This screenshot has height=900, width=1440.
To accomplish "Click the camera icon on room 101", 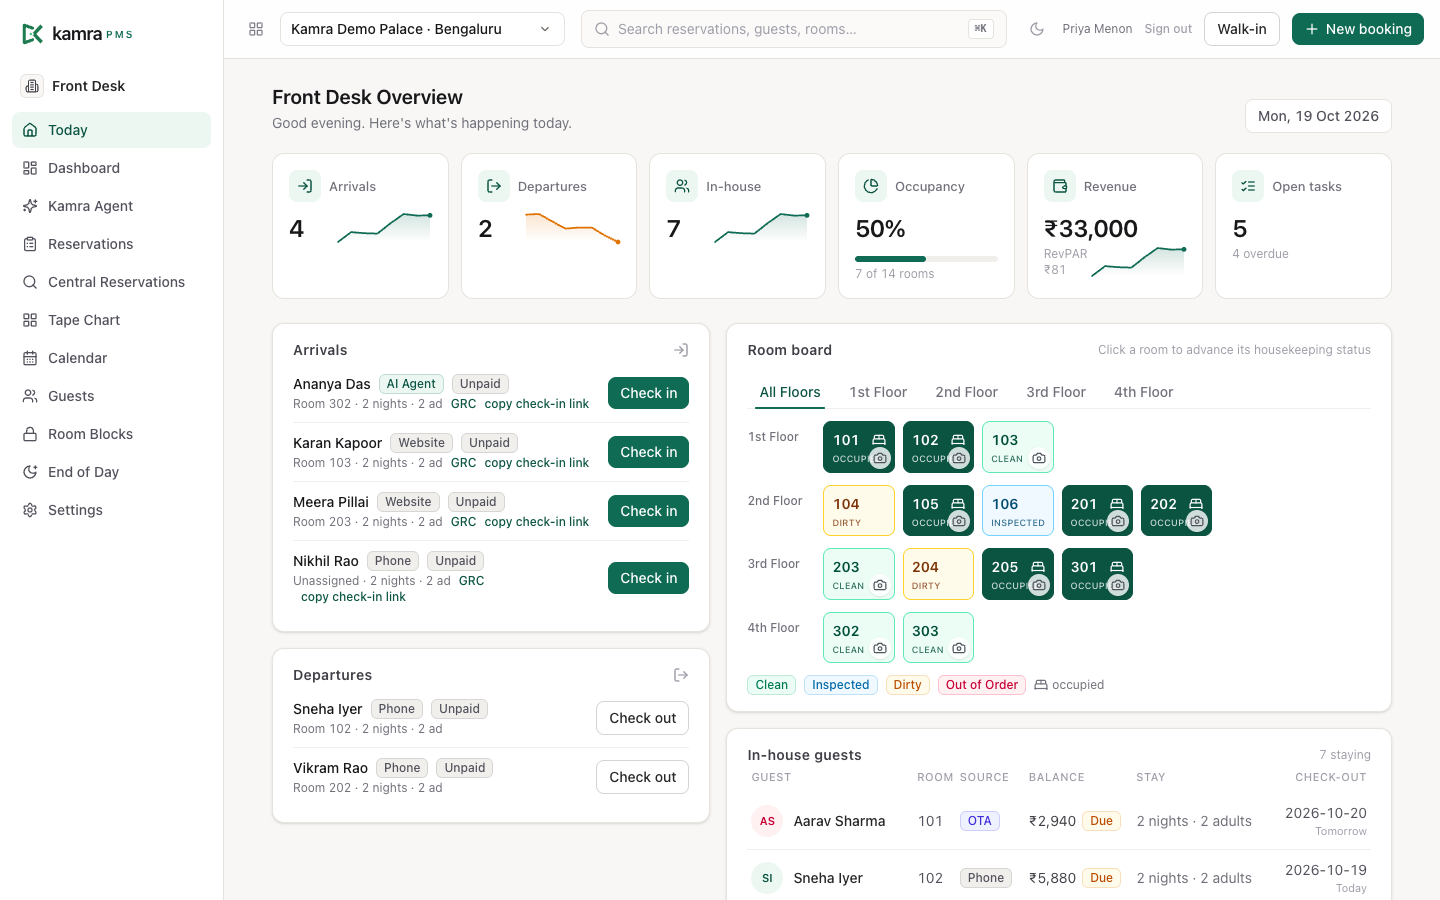I will (880, 458).
